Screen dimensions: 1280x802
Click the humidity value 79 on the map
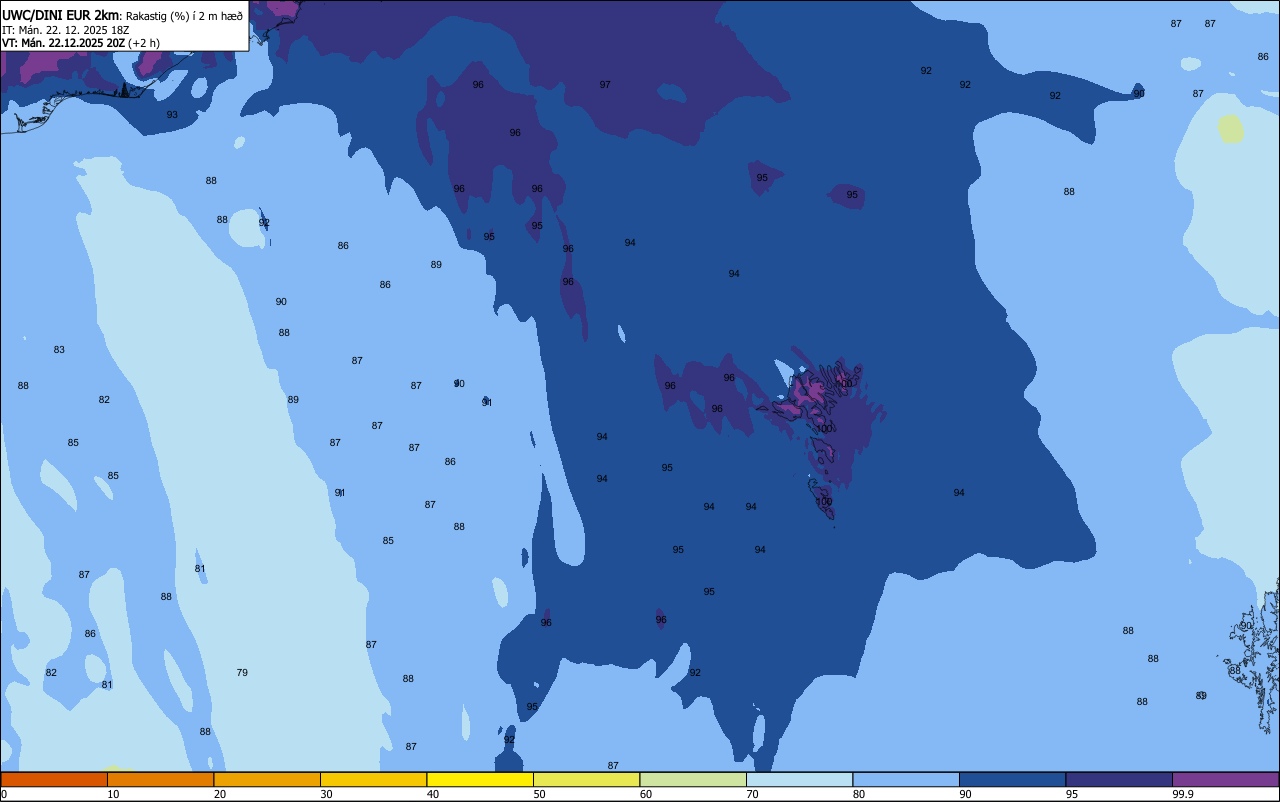pos(242,673)
